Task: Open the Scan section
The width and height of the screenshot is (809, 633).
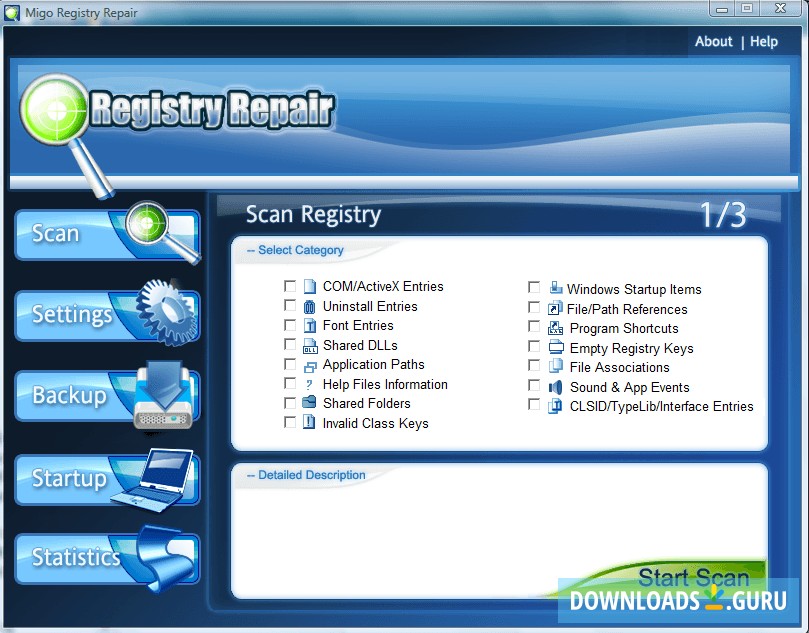Action: (107, 234)
